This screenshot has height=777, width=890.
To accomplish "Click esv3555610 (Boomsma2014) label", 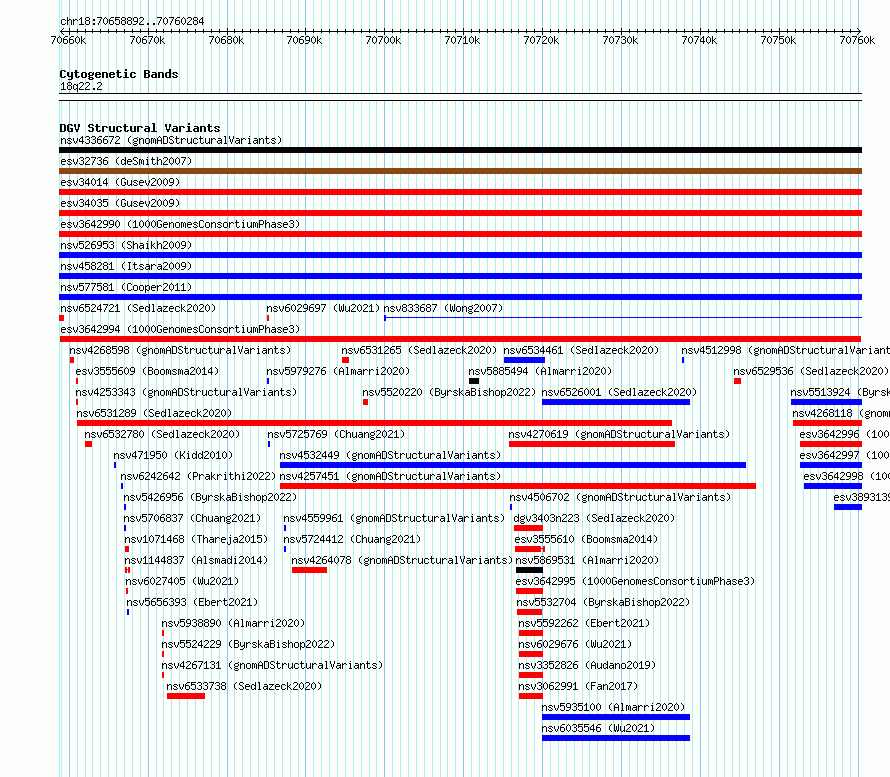I will [x=586, y=539].
